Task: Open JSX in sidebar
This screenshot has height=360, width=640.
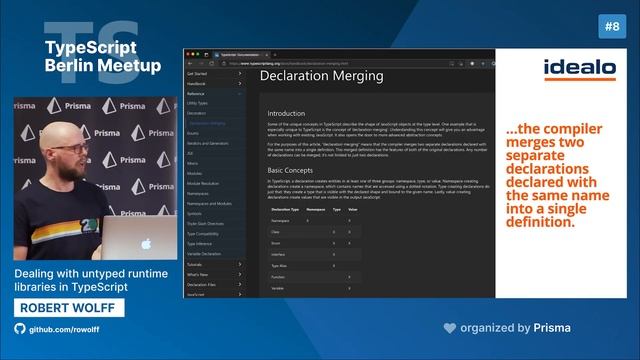Action: 190,153
